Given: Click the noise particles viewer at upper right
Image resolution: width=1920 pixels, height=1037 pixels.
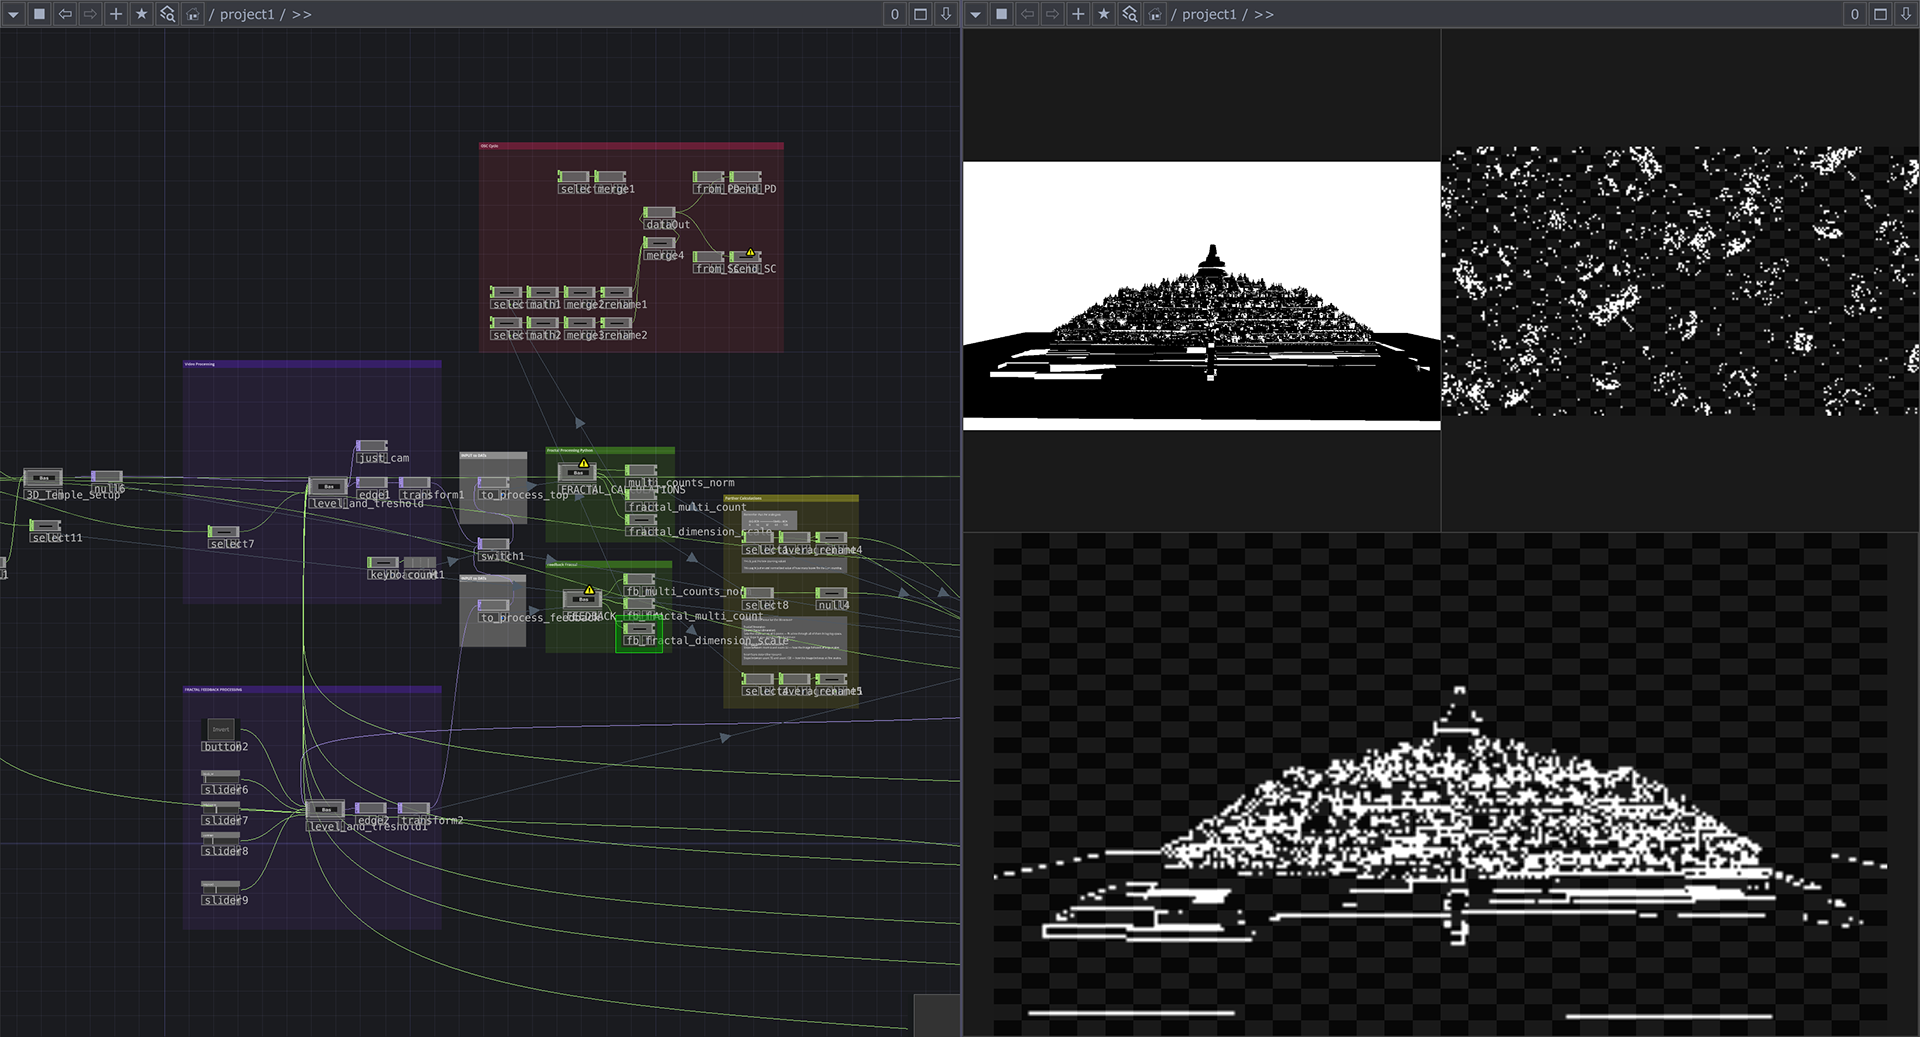Looking at the screenshot, I should coord(1680,281).
